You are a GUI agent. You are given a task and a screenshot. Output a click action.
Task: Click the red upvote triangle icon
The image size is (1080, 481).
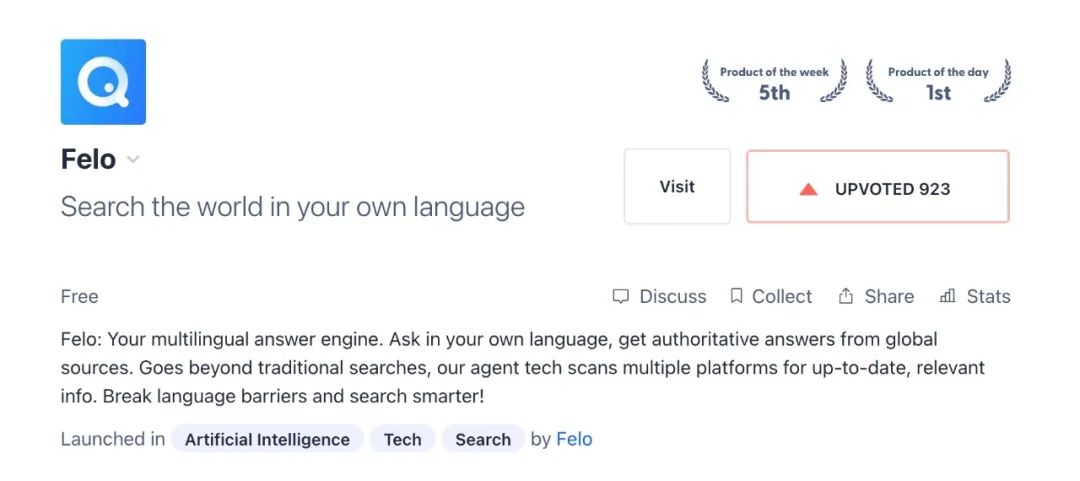809,189
